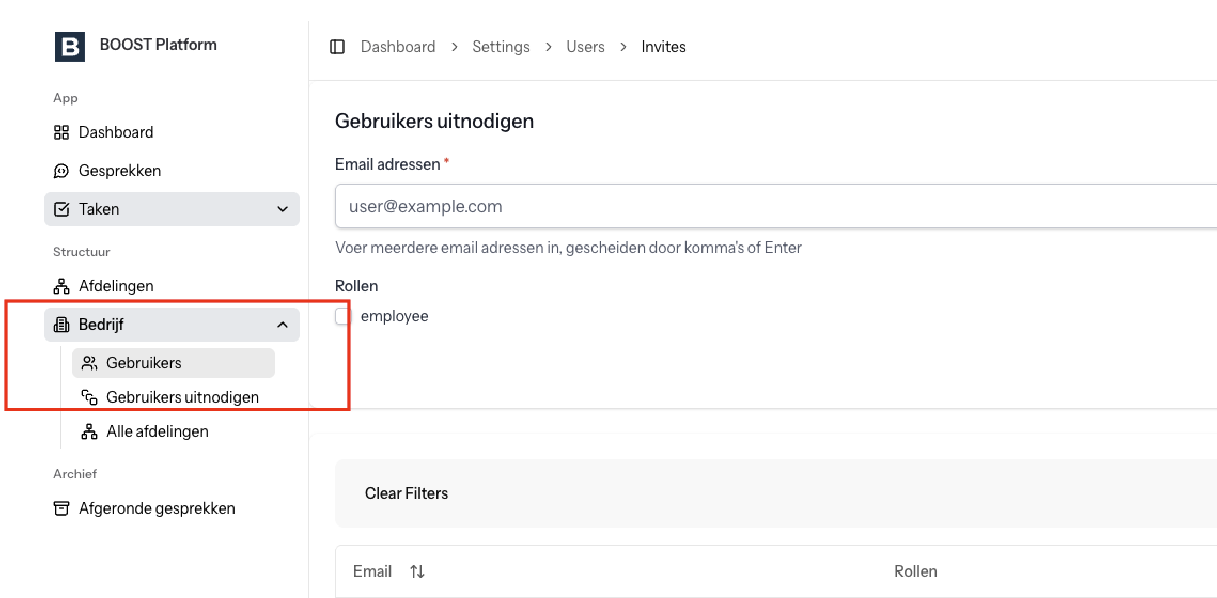Click the Bedrijf building icon

click(61, 324)
